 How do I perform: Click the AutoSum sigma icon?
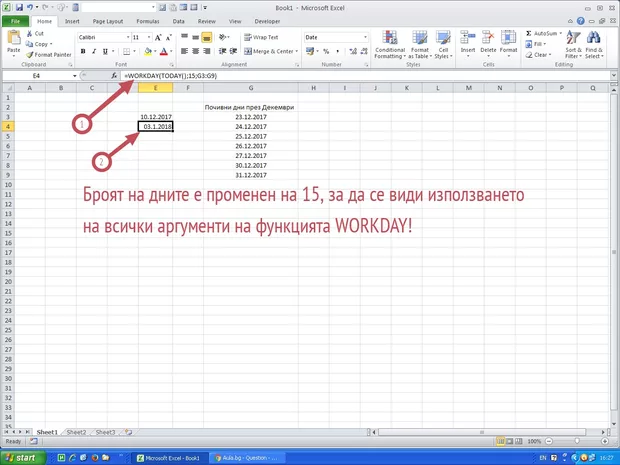click(x=529, y=34)
